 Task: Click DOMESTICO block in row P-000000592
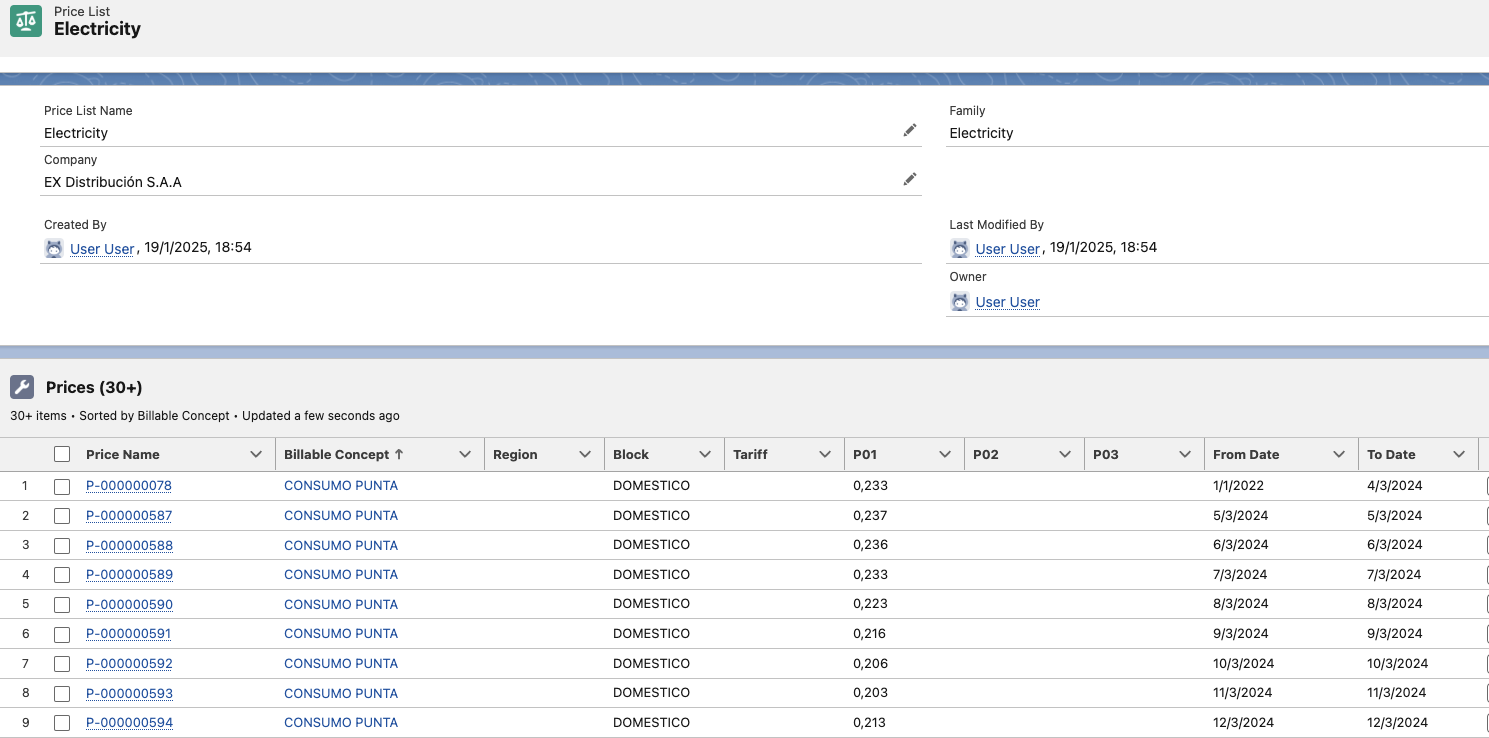pos(651,663)
